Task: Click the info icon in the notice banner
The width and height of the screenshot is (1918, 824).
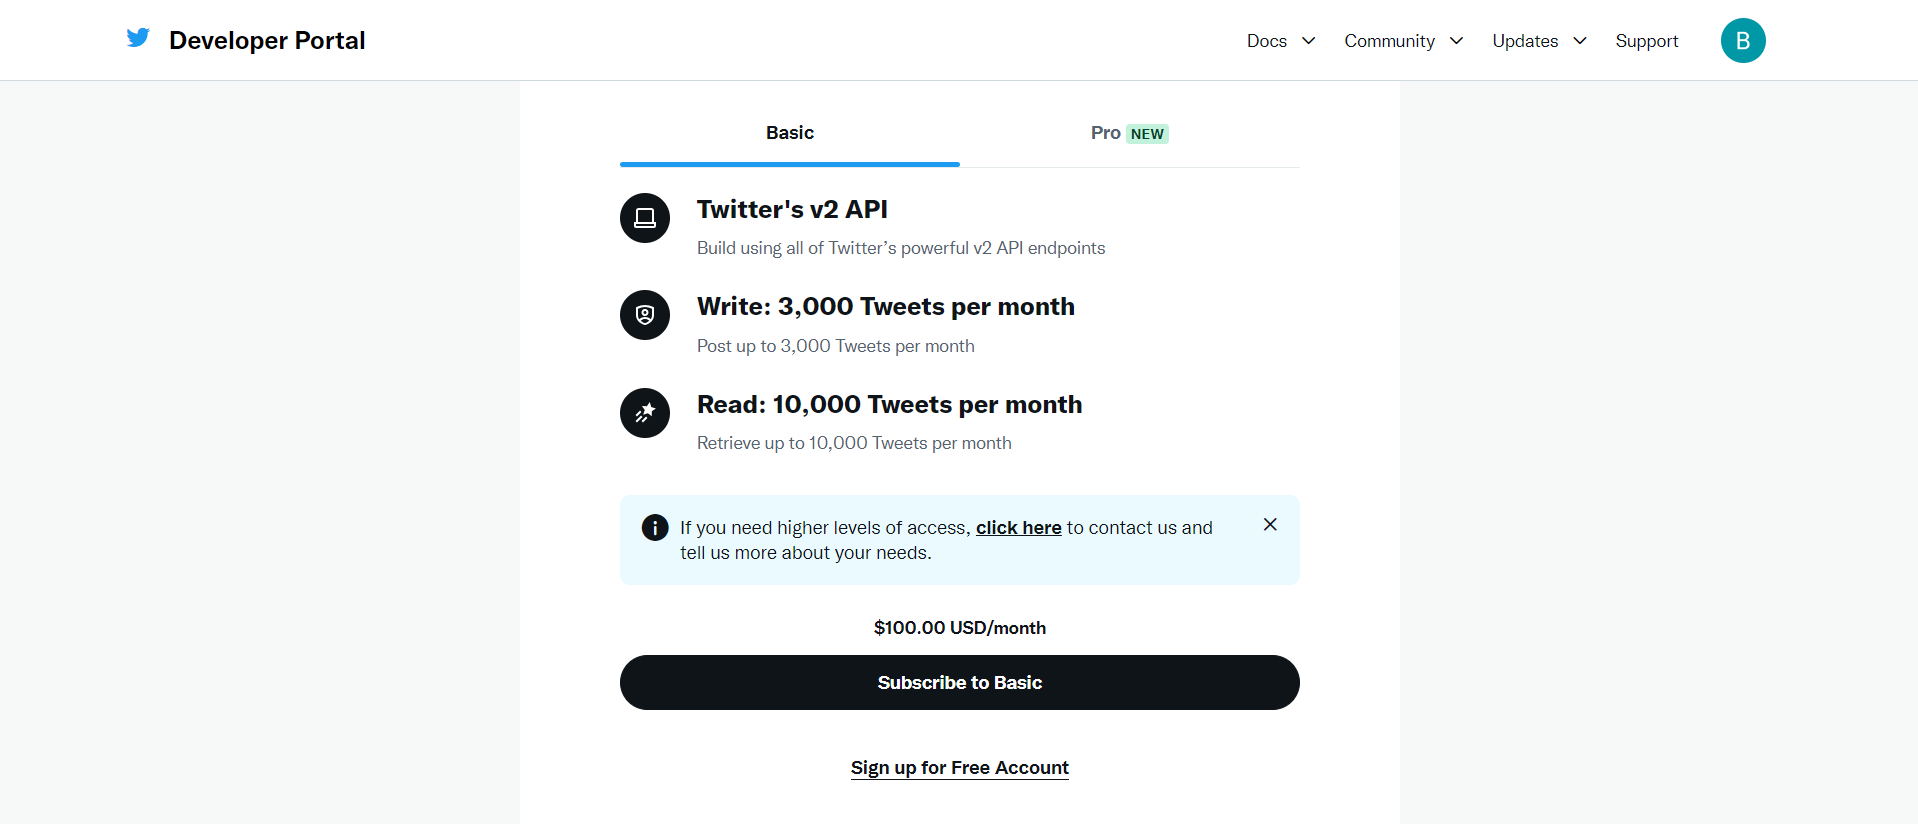Action: click(x=655, y=527)
